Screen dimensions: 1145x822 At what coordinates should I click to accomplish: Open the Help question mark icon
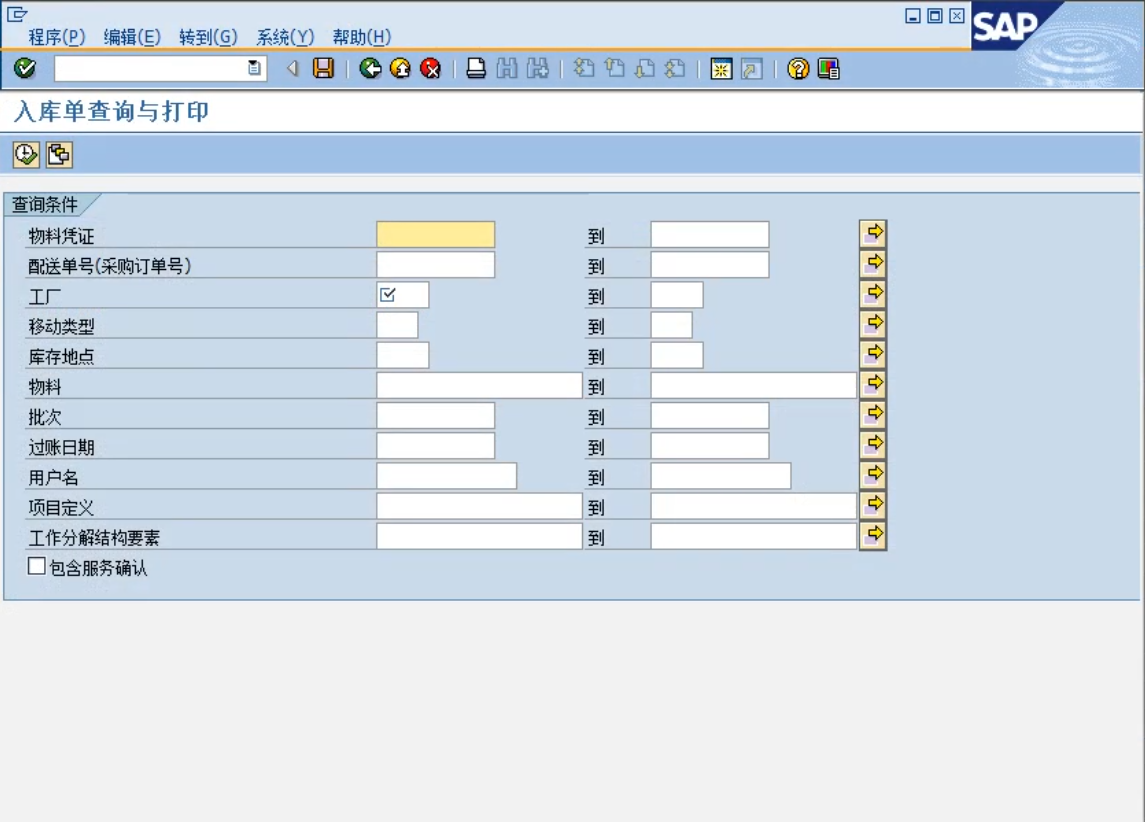coord(797,68)
